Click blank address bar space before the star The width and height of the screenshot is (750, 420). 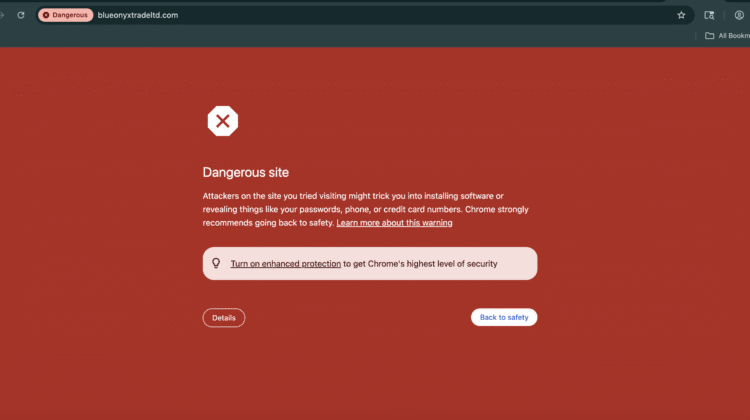pyautogui.click(x=450, y=15)
